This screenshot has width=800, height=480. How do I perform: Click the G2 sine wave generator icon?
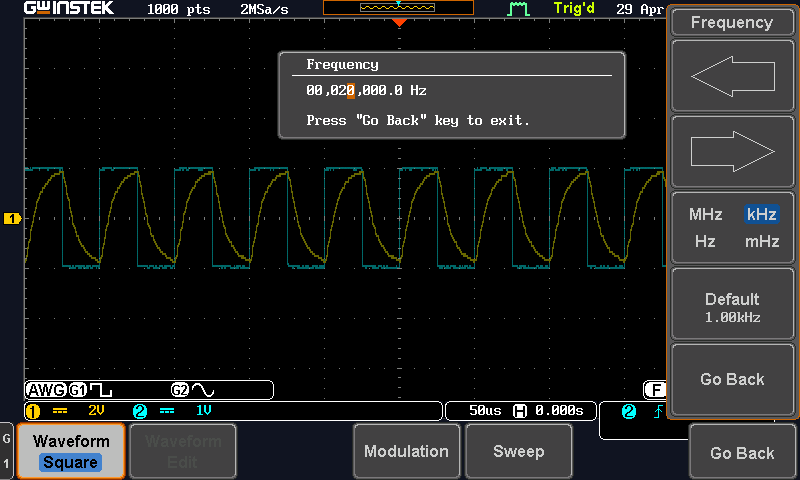(193, 390)
